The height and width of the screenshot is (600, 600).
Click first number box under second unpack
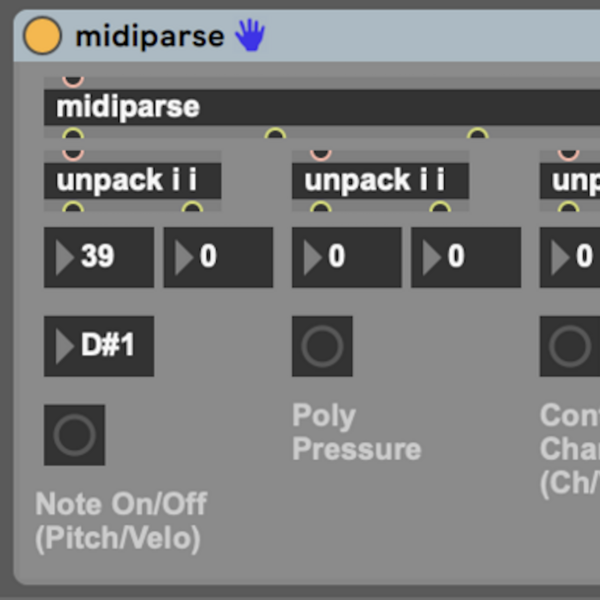click(346, 257)
